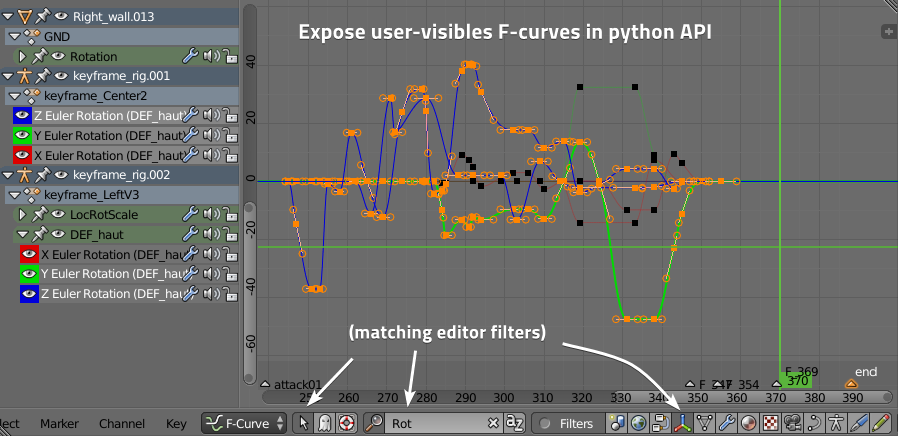This screenshot has width=898, height=436.
Task: Toggle alphabetical A-Z channel sorting
Action: [515, 423]
